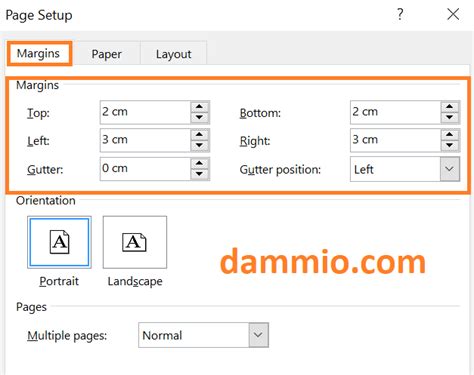
Task: Close the Page Setup dialog
Action: pos(453,14)
